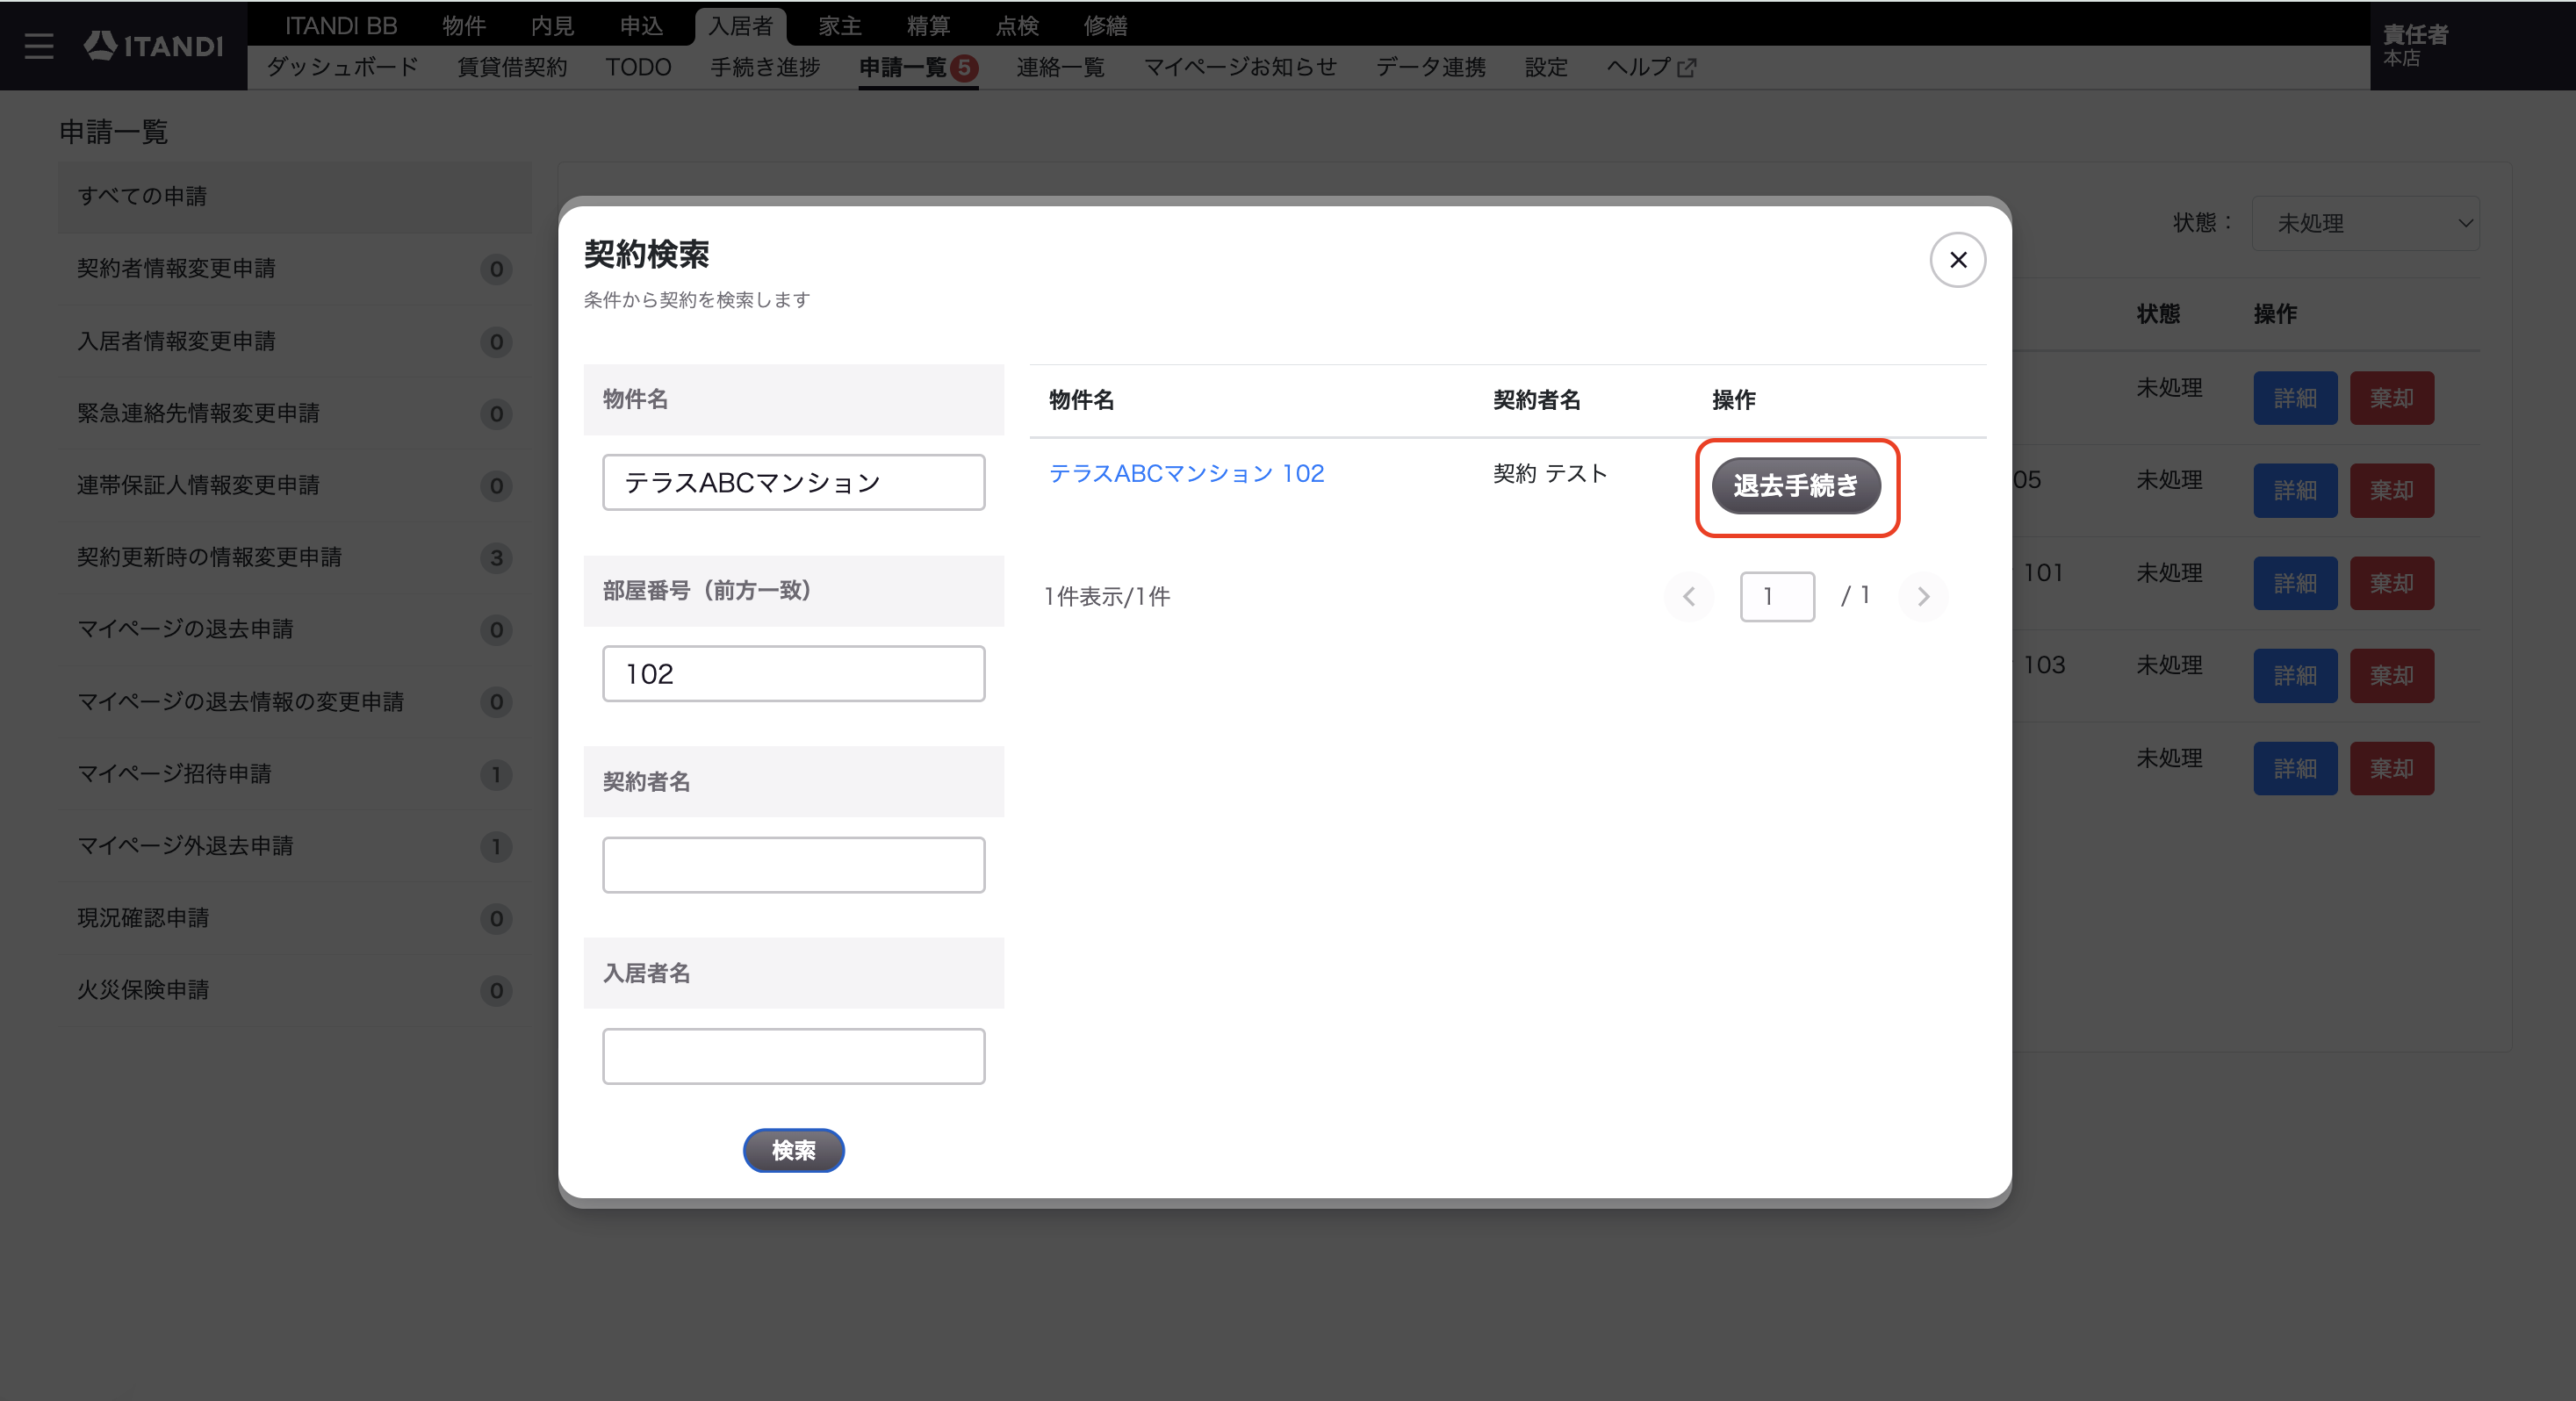Click 詳細 button in the last row
Image resolution: width=2576 pixels, height=1401 pixels.
pos(2295,769)
